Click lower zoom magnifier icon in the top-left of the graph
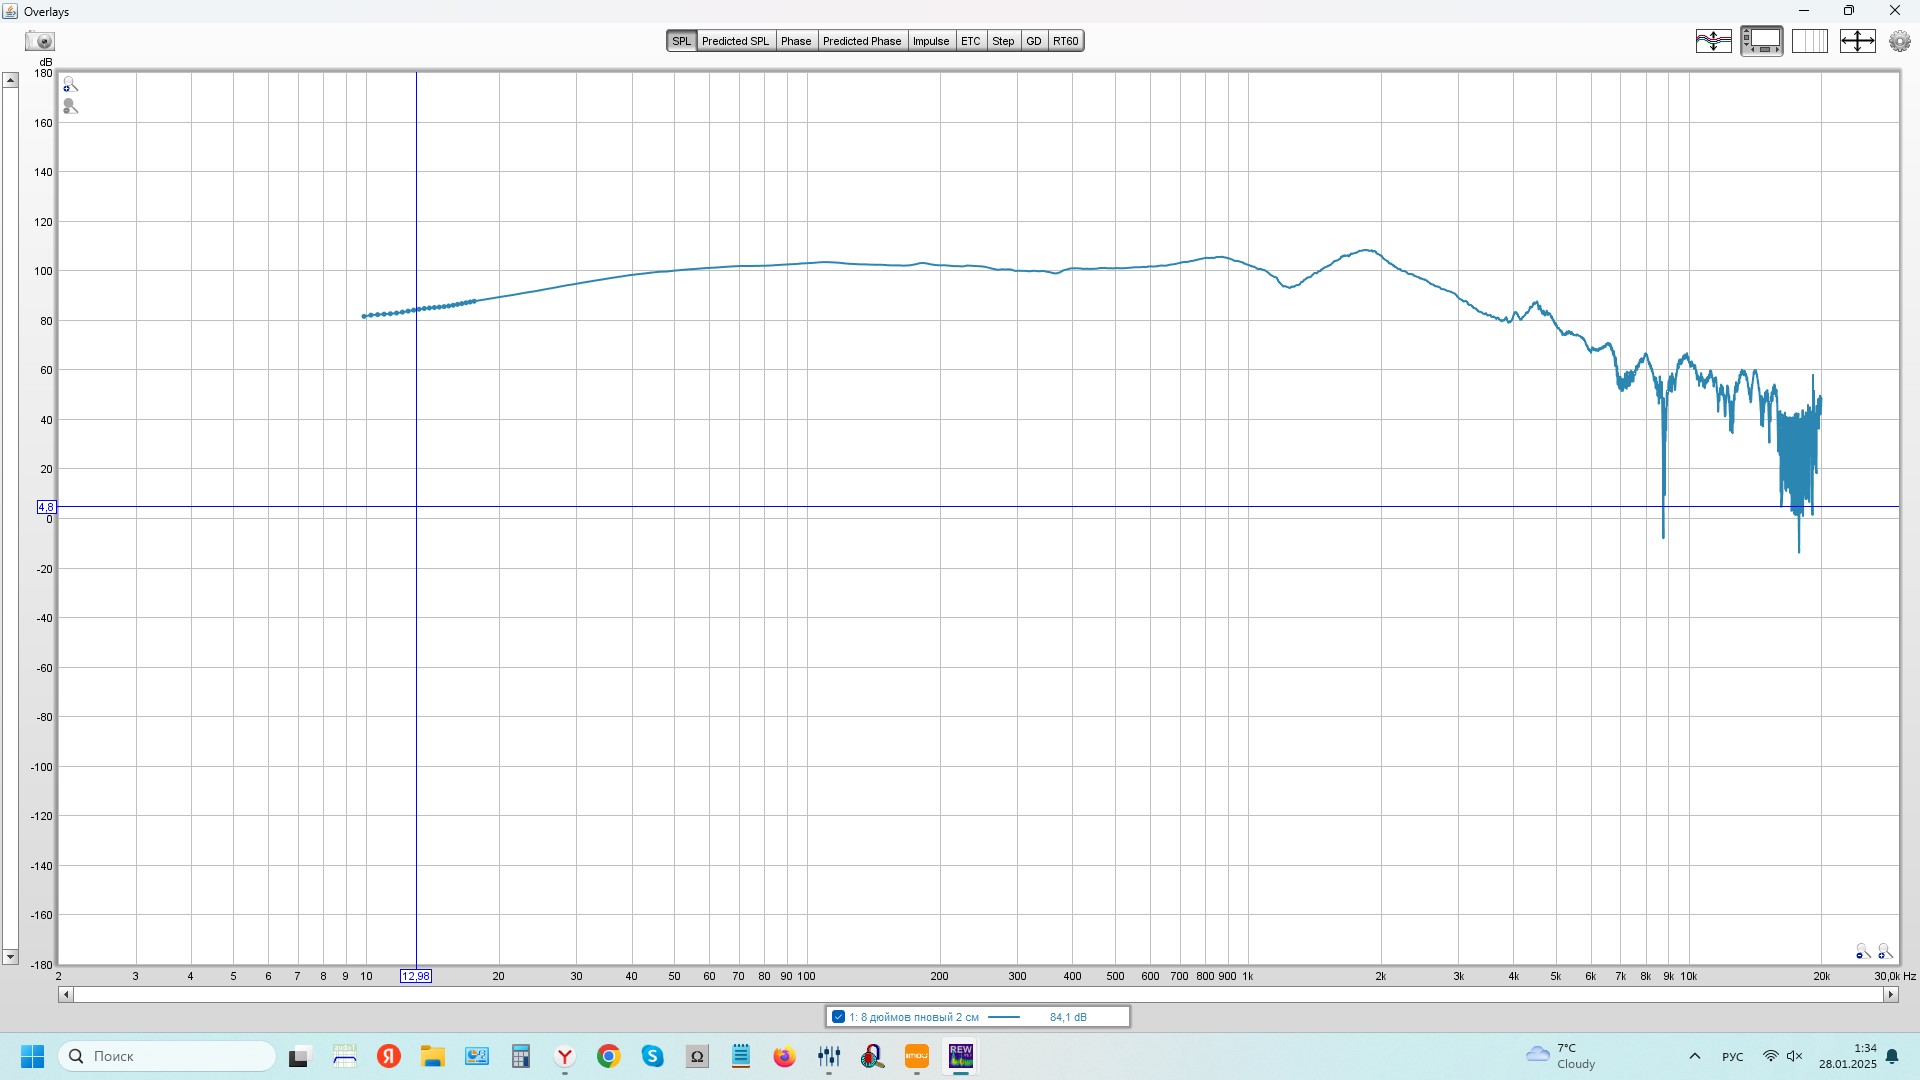 pyautogui.click(x=70, y=106)
